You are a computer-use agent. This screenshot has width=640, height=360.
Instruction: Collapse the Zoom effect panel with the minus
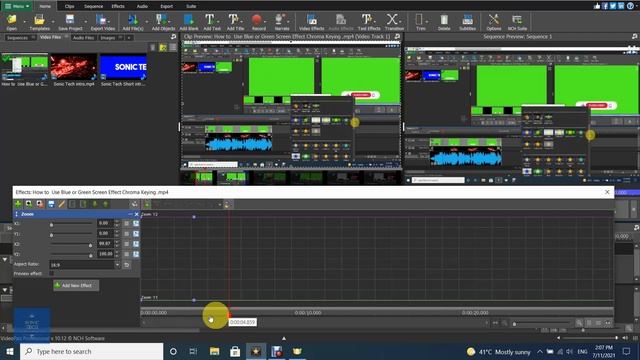pos(130,214)
